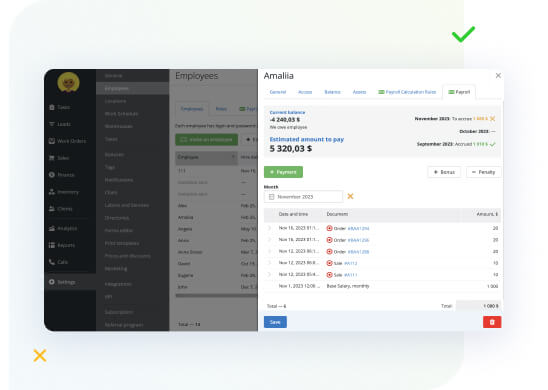548x390 pixels.
Task: Open Print templates in the settings submenu
Action: coord(122,243)
